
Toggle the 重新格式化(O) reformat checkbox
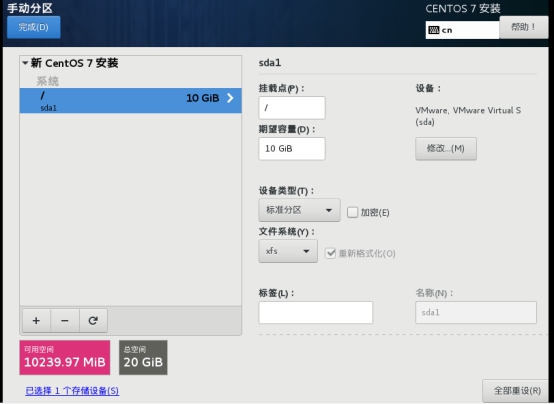pos(330,253)
